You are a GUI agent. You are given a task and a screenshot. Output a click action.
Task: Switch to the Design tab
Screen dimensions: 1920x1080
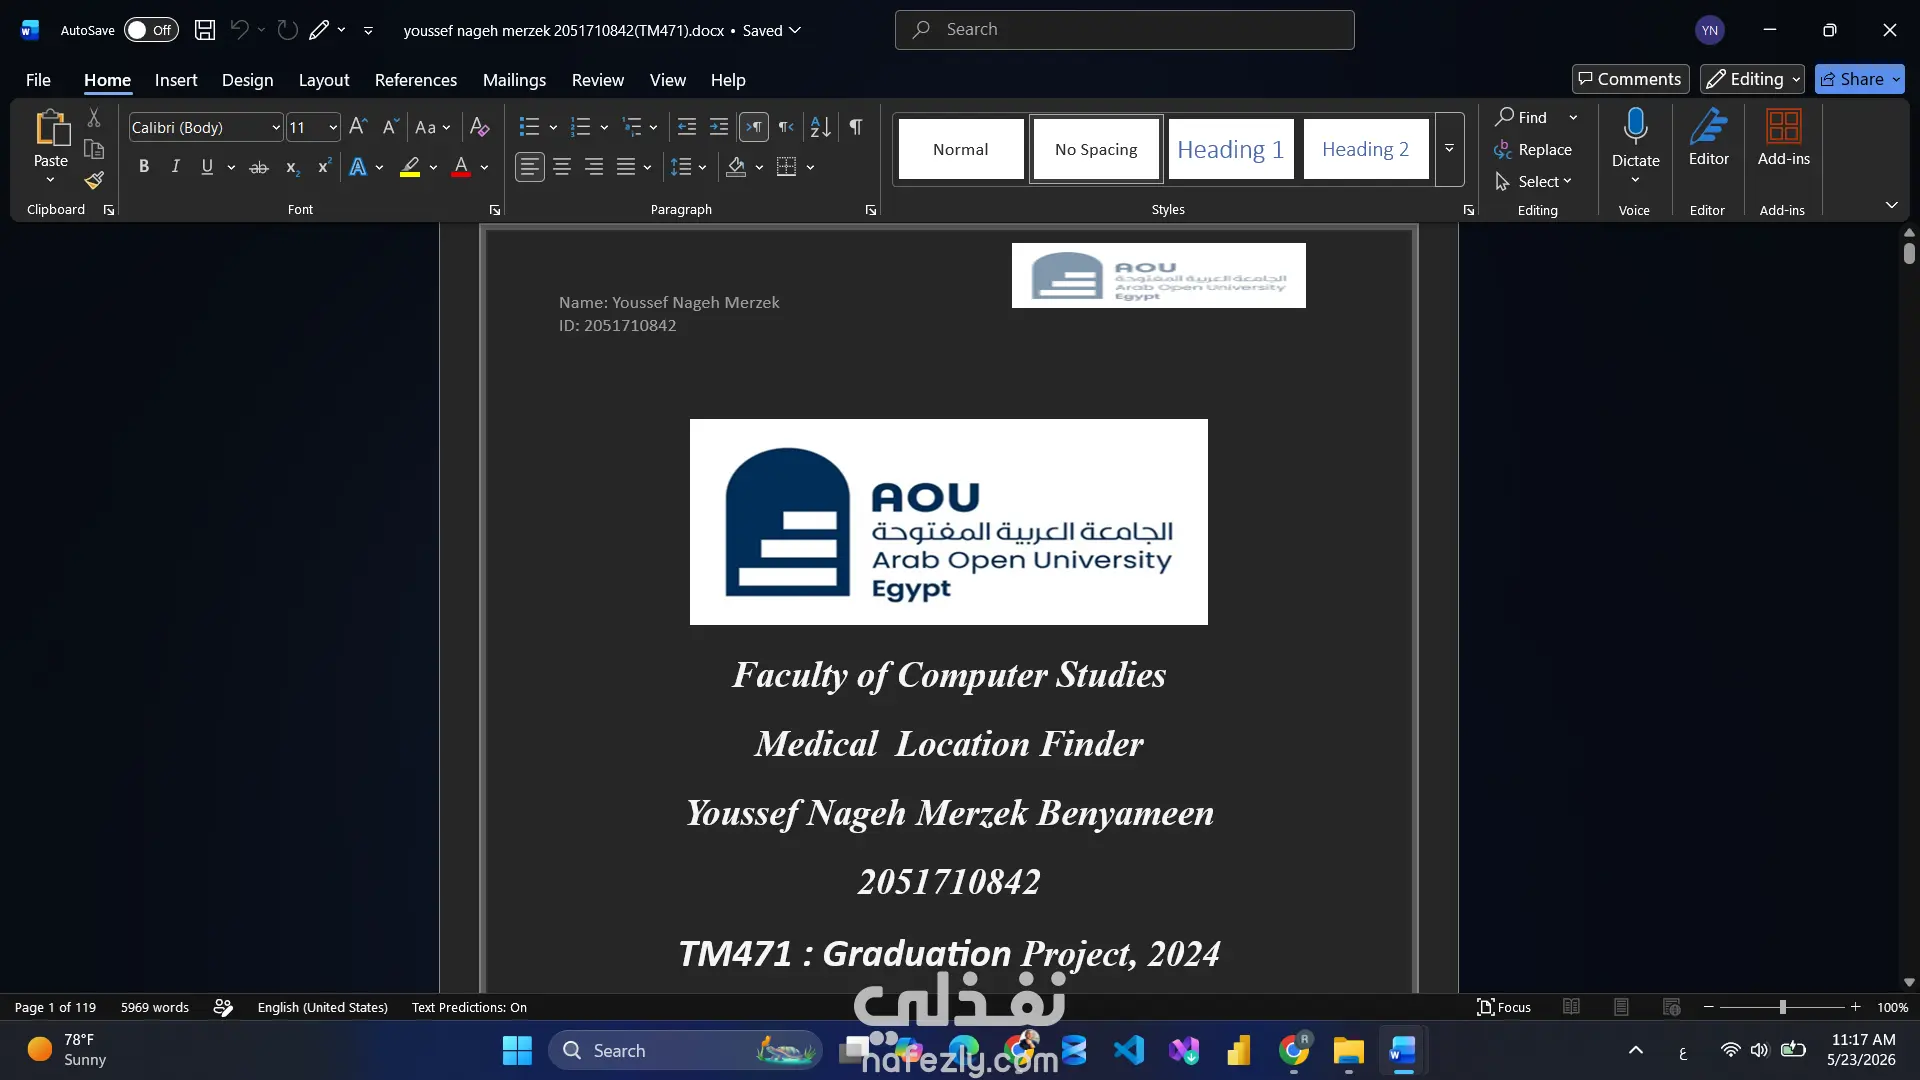pyautogui.click(x=247, y=80)
